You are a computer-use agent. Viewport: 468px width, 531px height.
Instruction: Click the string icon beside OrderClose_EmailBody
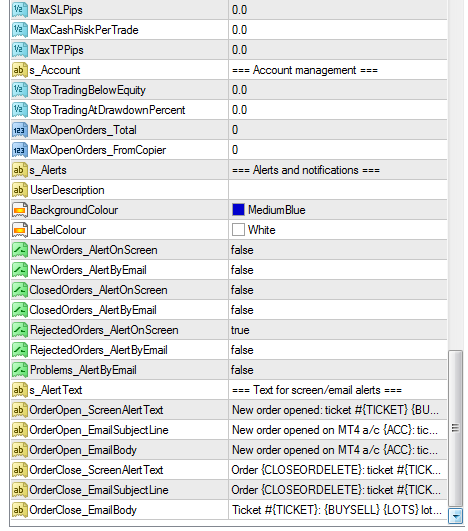(x=19, y=509)
